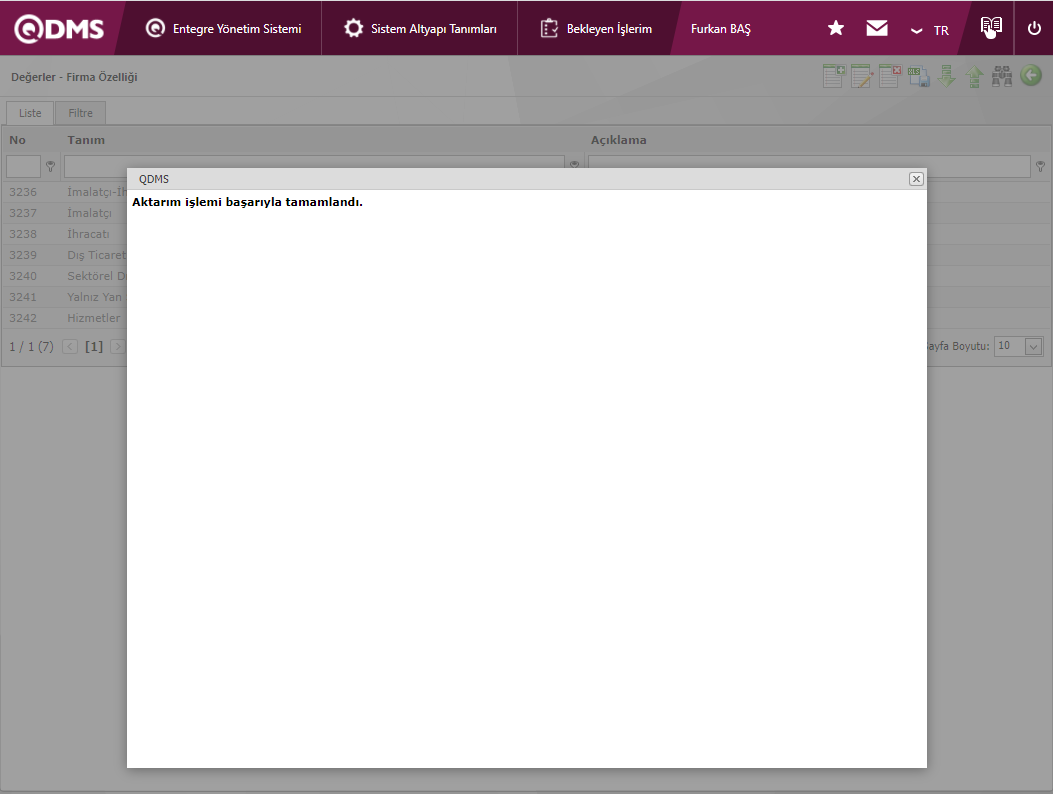The height and width of the screenshot is (794, 1053).
Task: Edit record pencil icon in toolbar
Action: [x=862, y=76]
